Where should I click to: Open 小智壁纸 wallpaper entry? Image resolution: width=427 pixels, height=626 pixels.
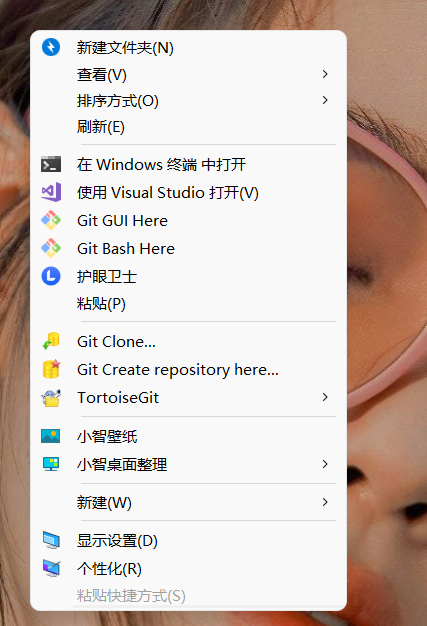click(x=188, y=436)
